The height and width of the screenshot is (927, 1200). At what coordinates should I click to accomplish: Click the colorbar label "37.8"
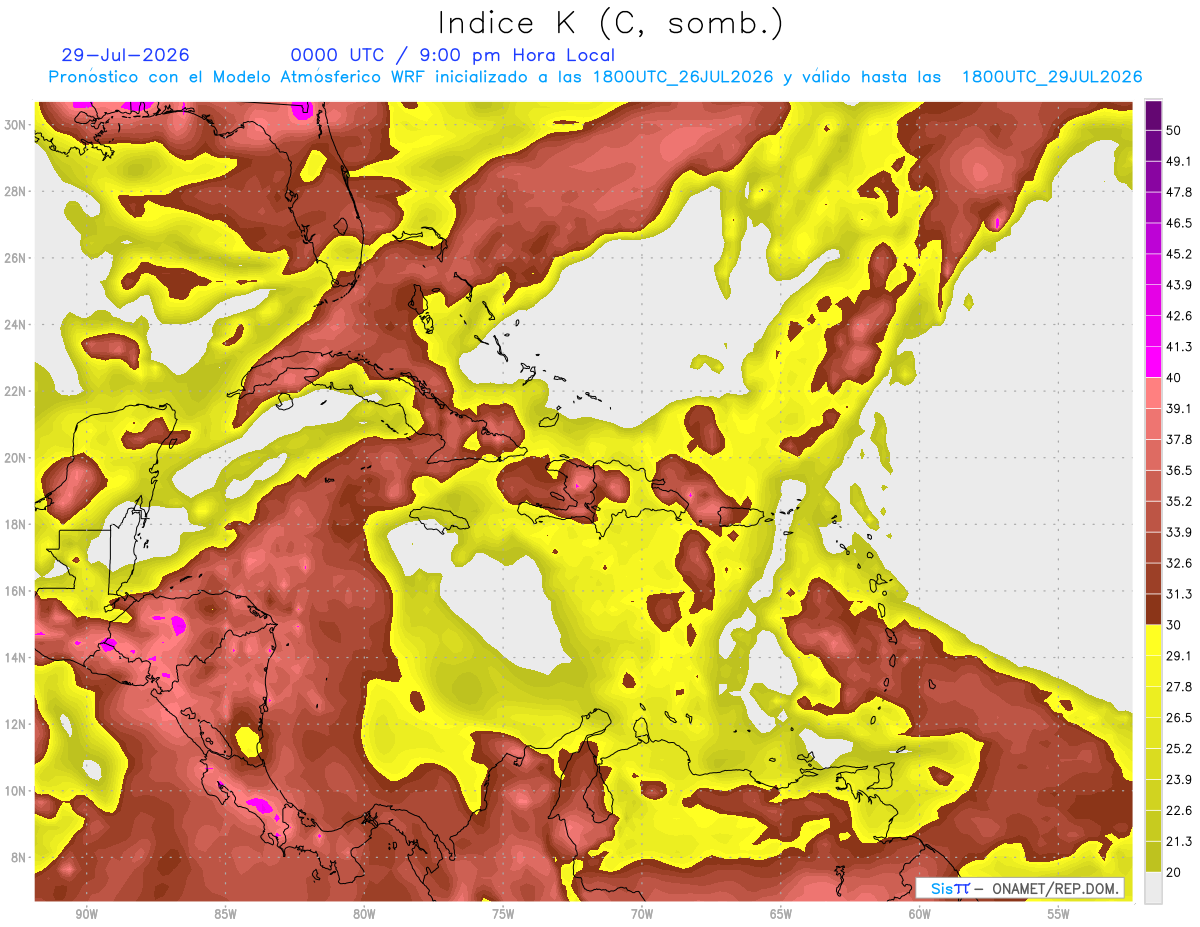pyautogui.click(x=1177, y=439)
